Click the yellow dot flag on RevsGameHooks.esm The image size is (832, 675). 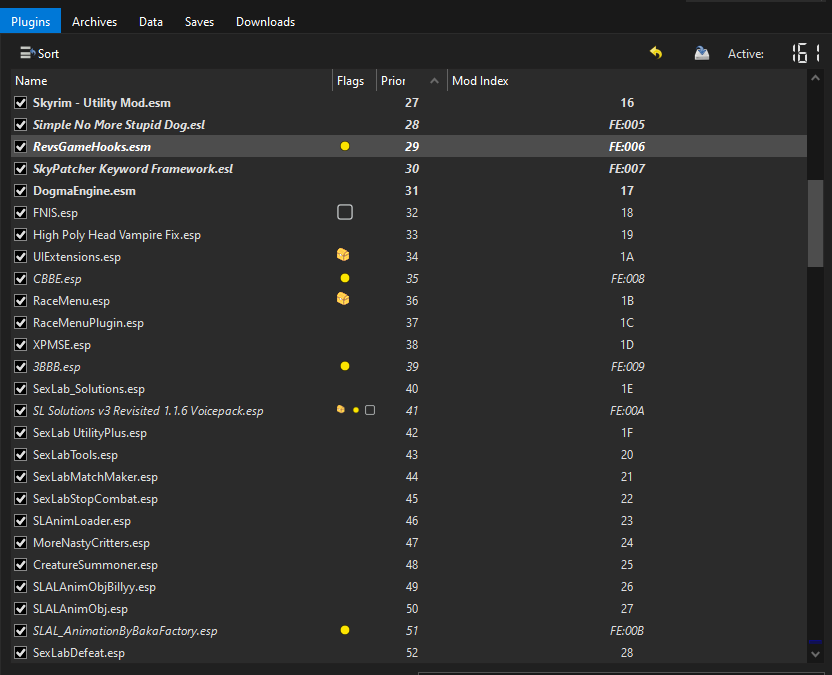pyautogui.click(x=345, y=146)
